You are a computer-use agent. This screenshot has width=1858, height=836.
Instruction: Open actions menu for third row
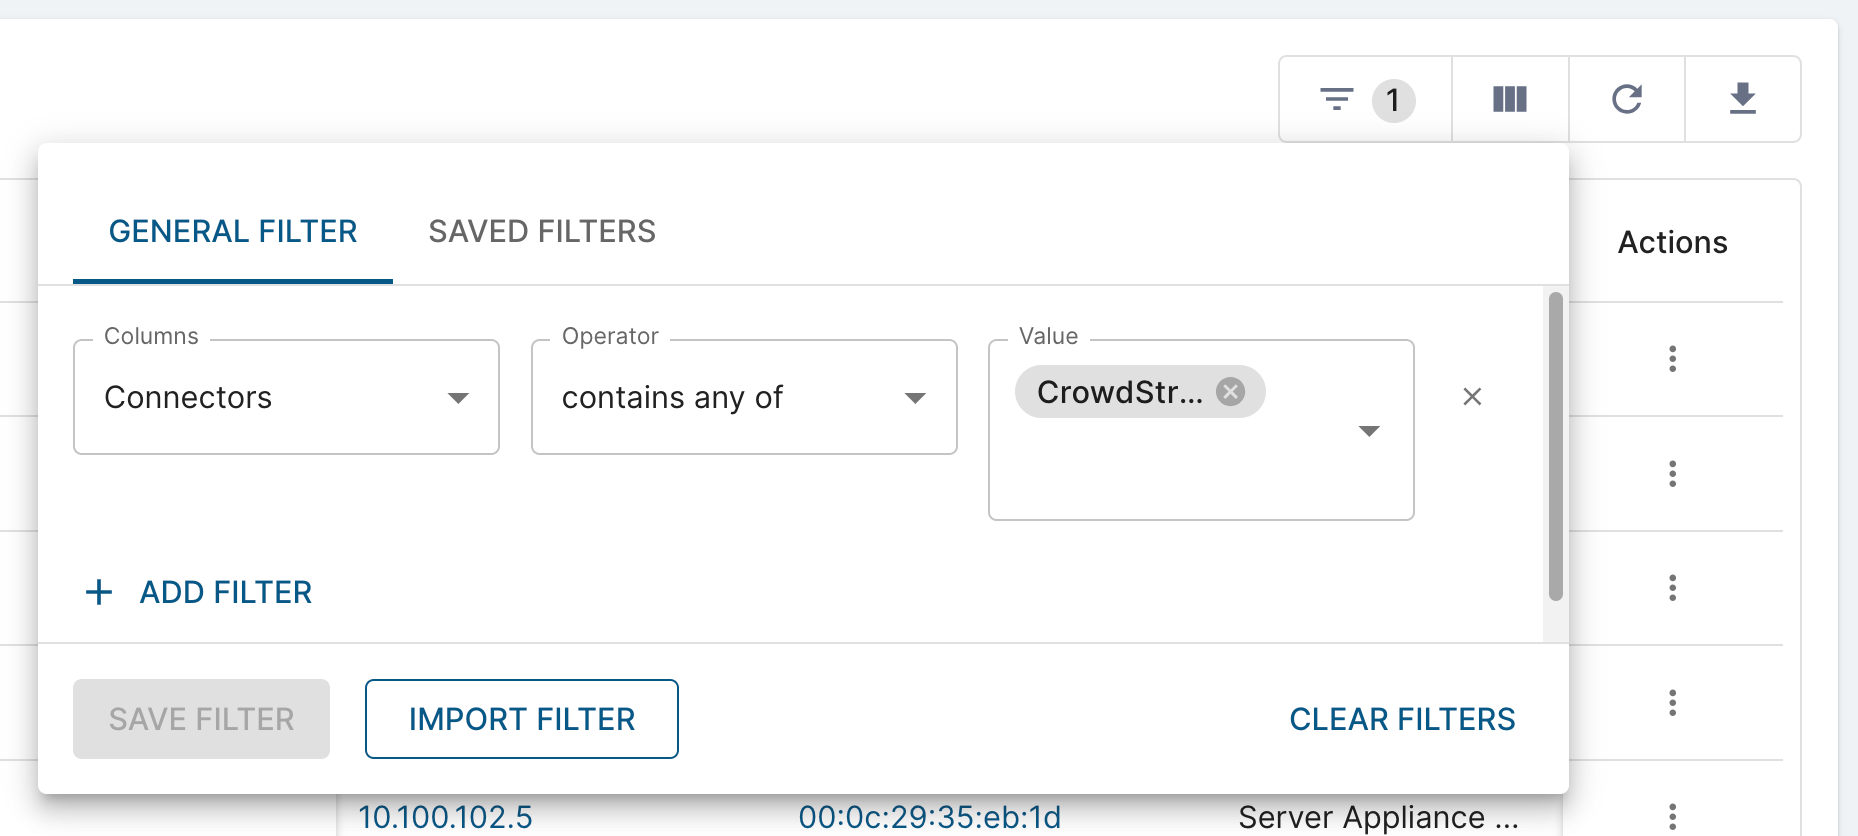(x=1672, y=588)
